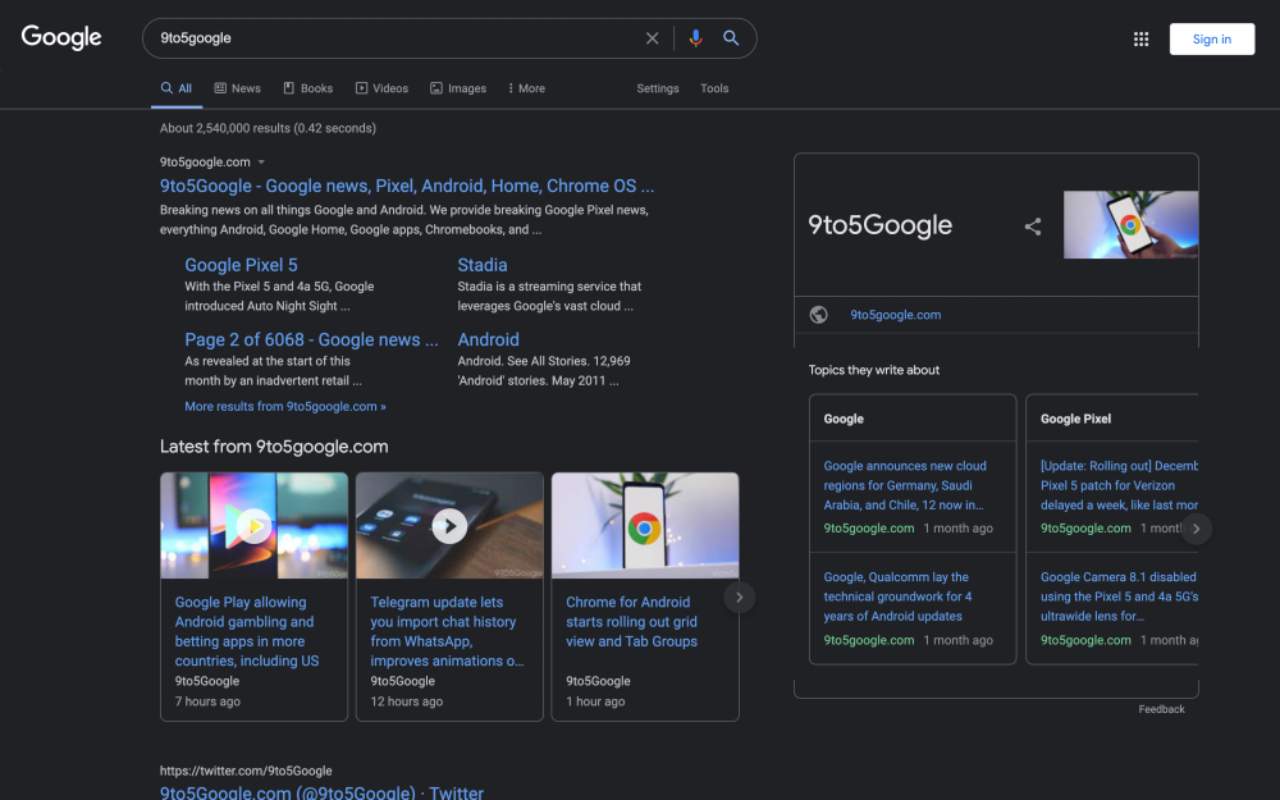This screenshot has height=800, width=1280.
Task: Open the Android sitelink
Action: pyautogui.click(x=488, y=340)
